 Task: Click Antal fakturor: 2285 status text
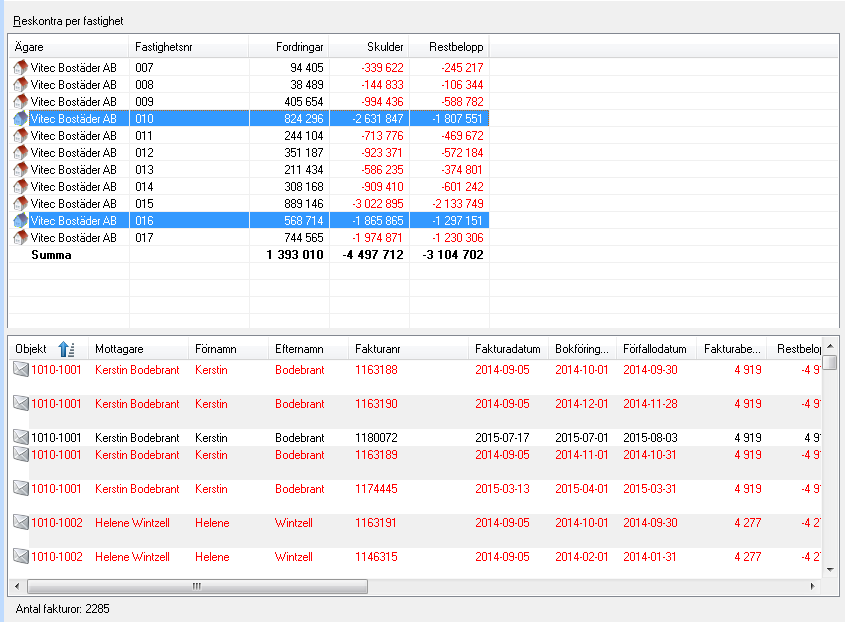[63, 609]
